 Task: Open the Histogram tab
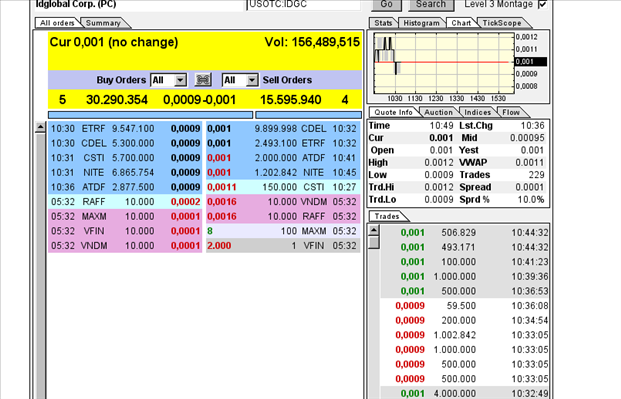pyautogui.click(x=421, y=23)
